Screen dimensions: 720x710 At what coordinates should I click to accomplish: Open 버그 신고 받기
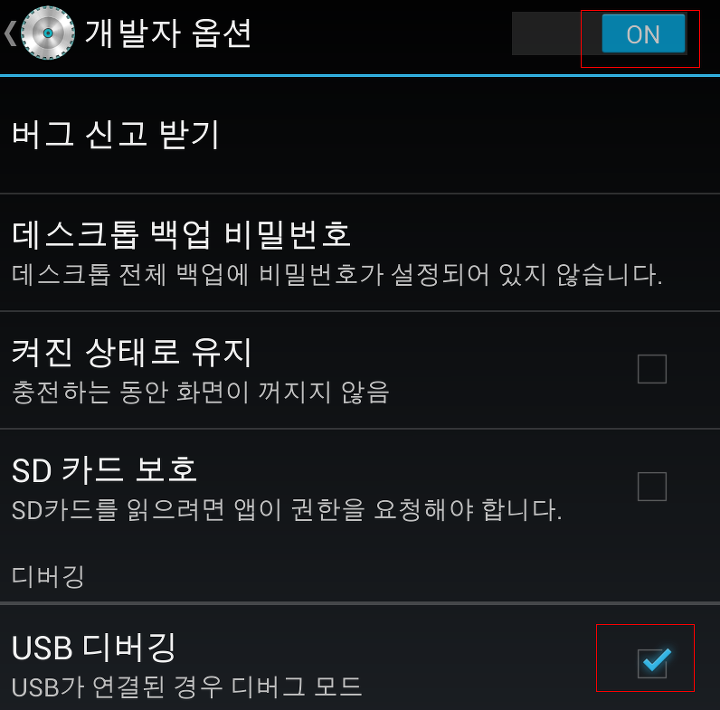360,135
